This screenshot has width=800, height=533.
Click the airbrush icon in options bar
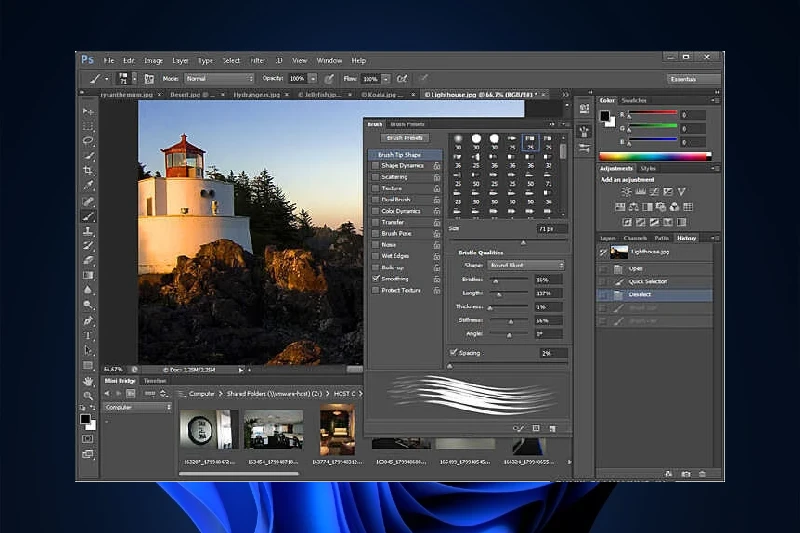tap(402, 78)
